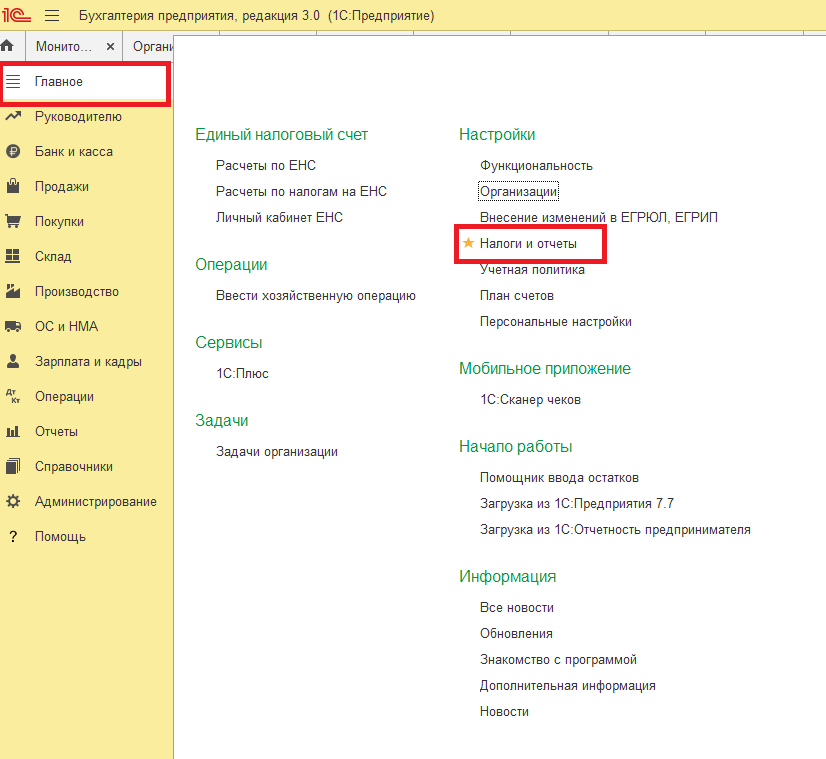Open the Administration gear section (Администрирование)

(x=95, y=502)
